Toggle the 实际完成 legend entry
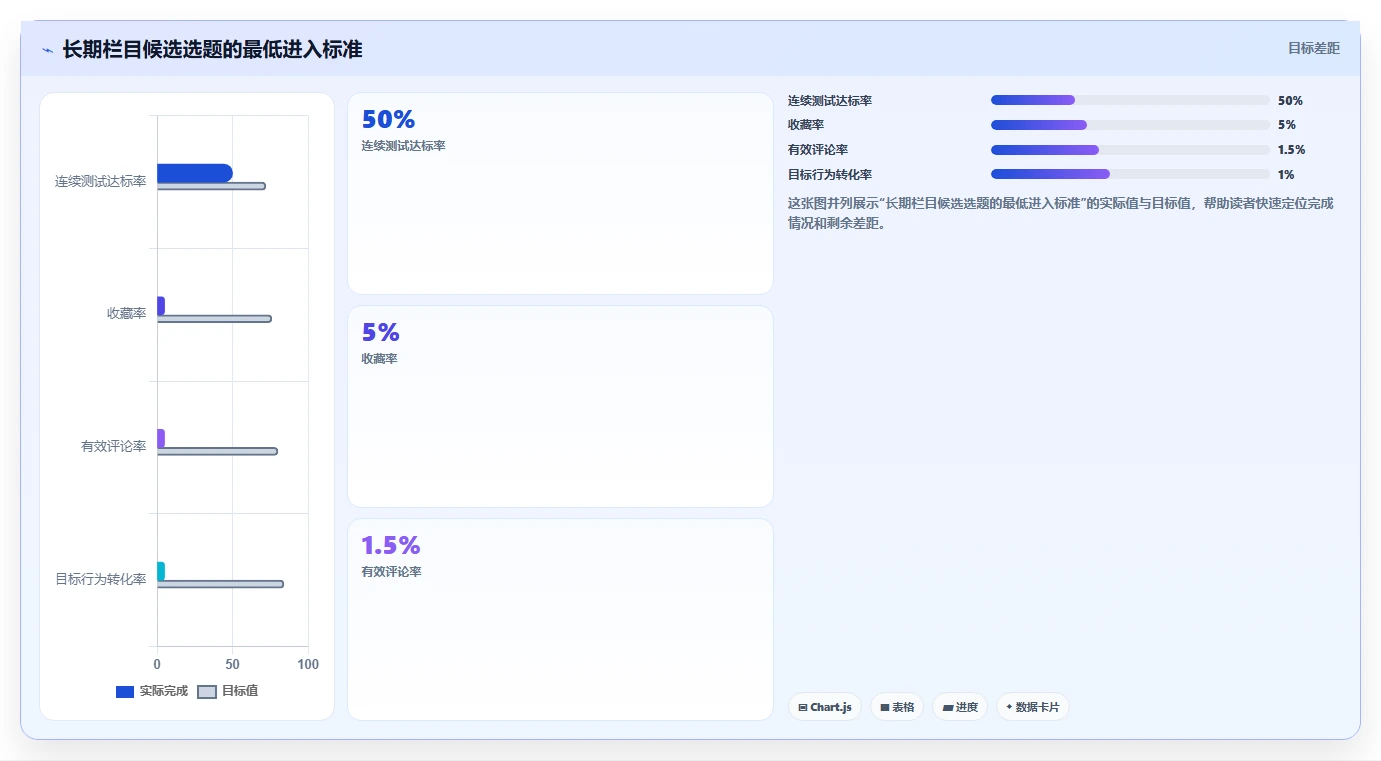The height and width of the screenshot is (761, 1381). 152,691
